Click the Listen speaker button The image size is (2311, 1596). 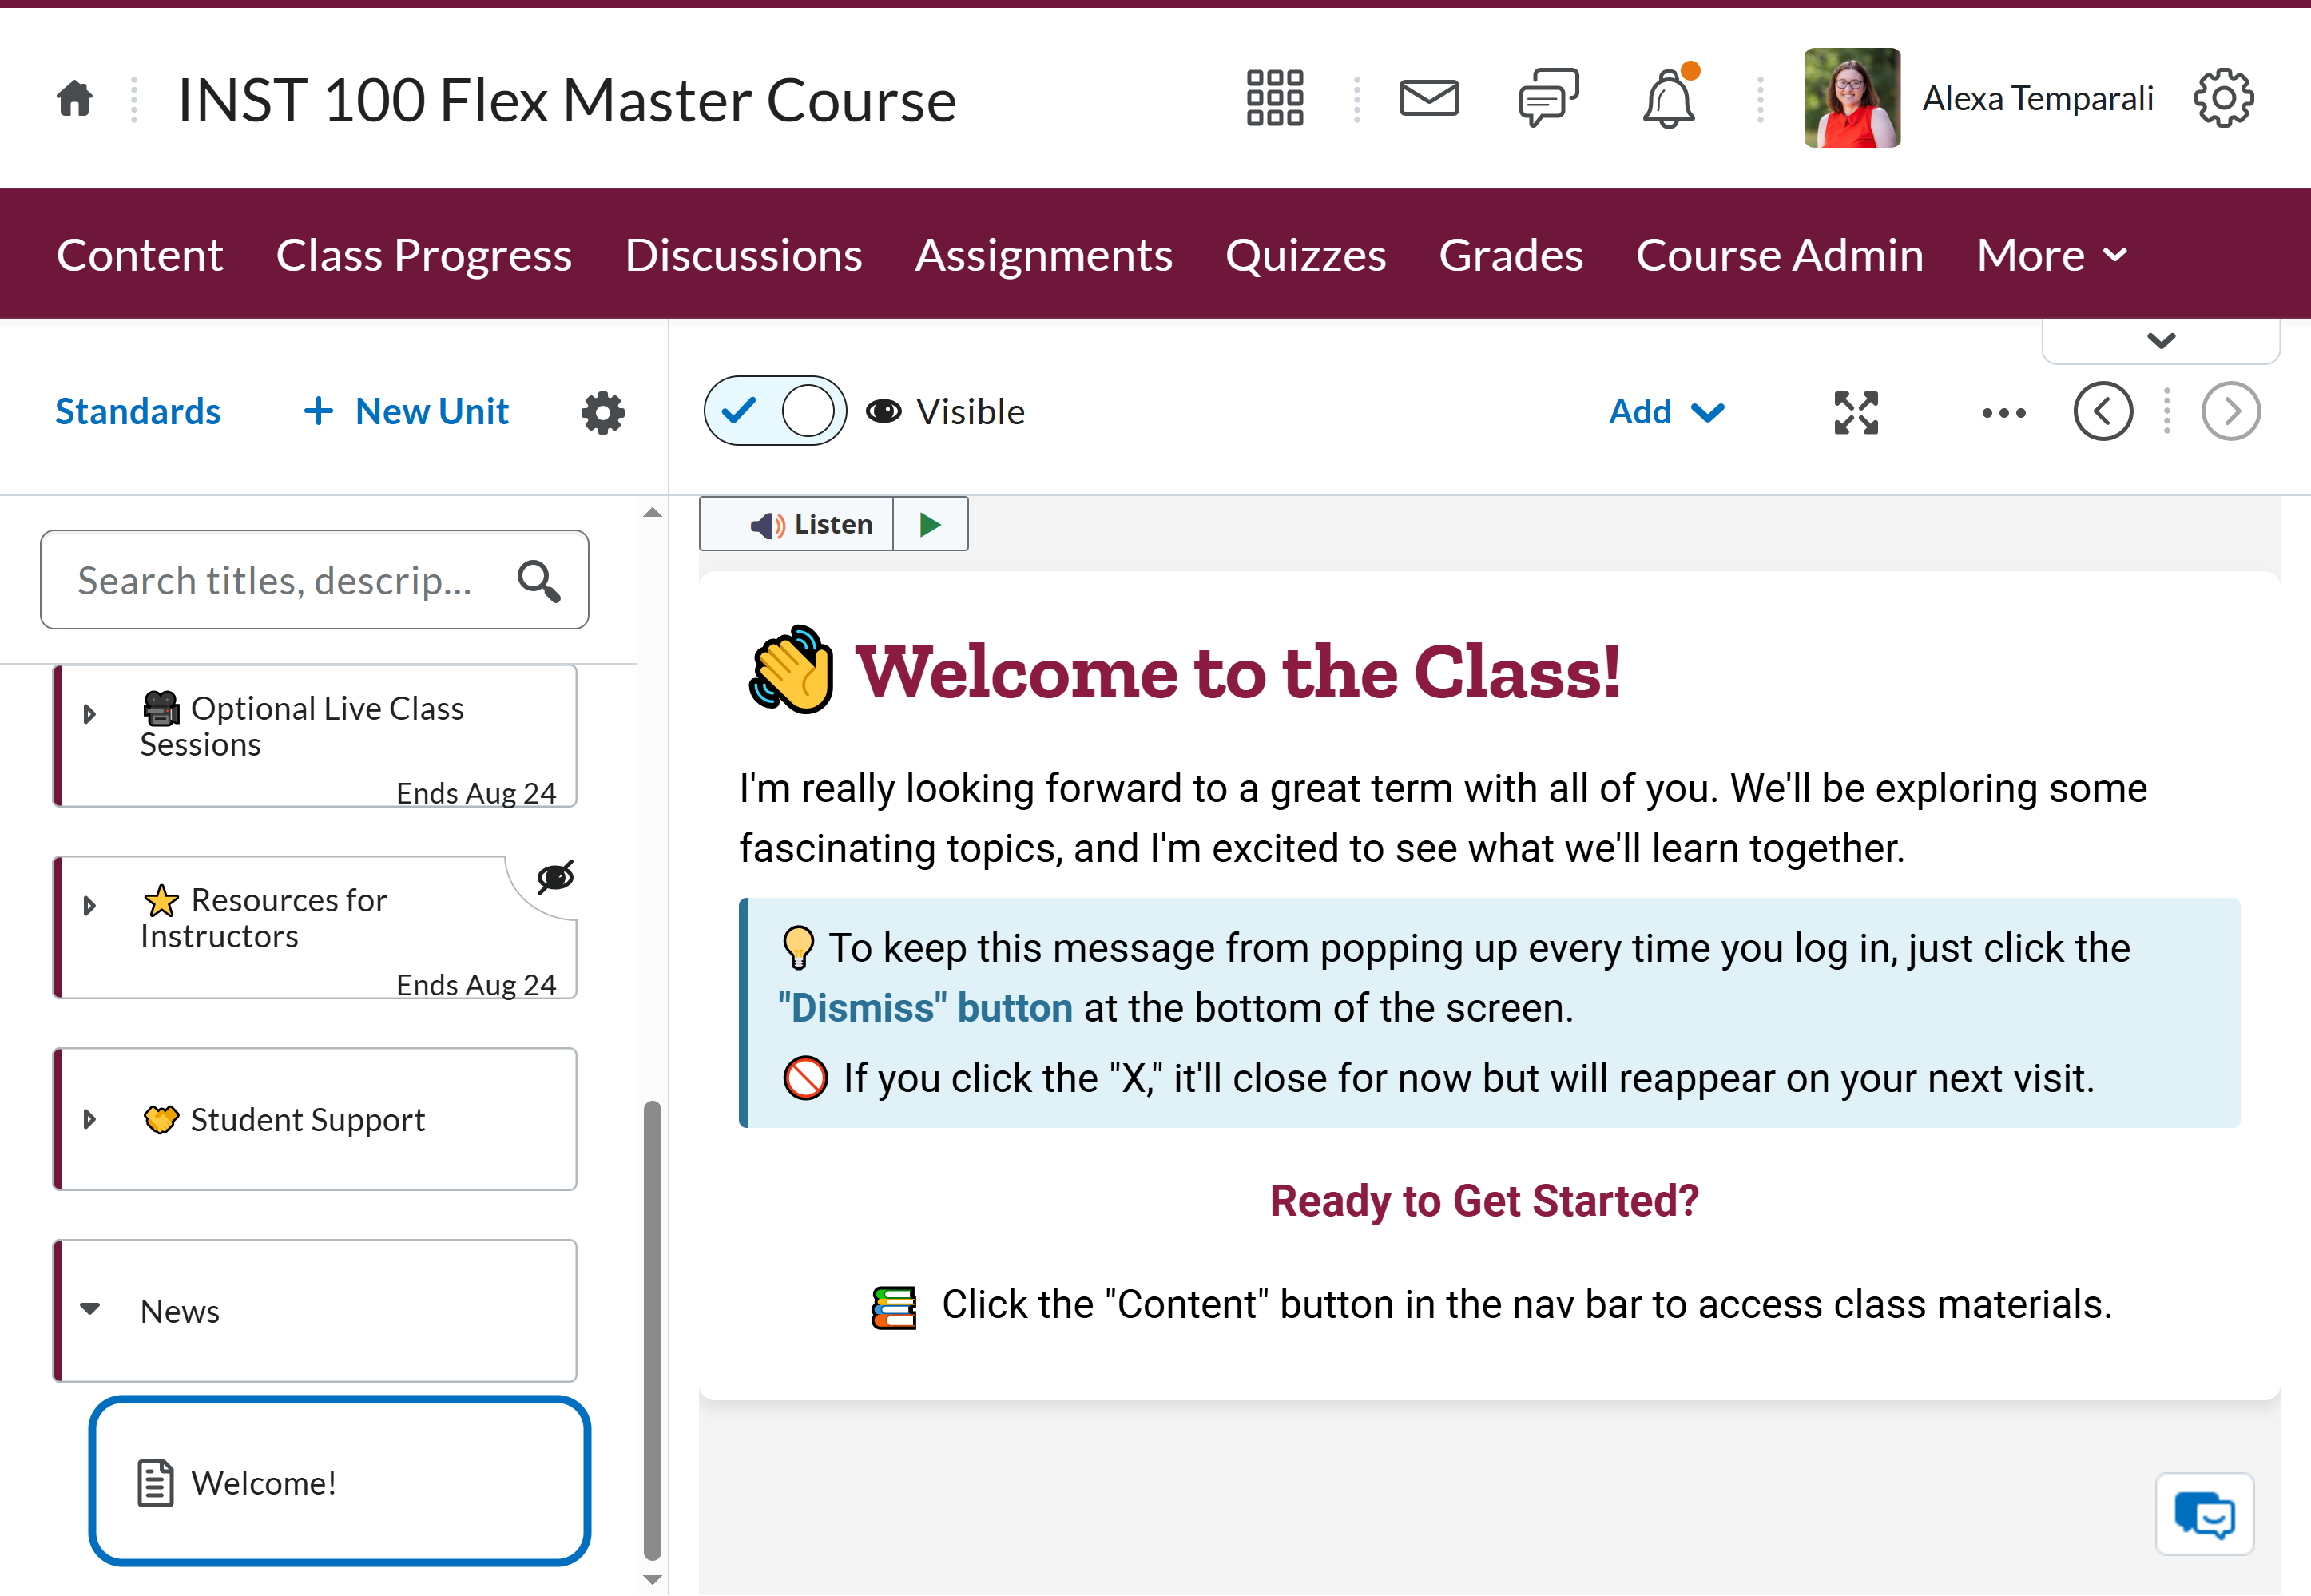click(x=796, y=524)
